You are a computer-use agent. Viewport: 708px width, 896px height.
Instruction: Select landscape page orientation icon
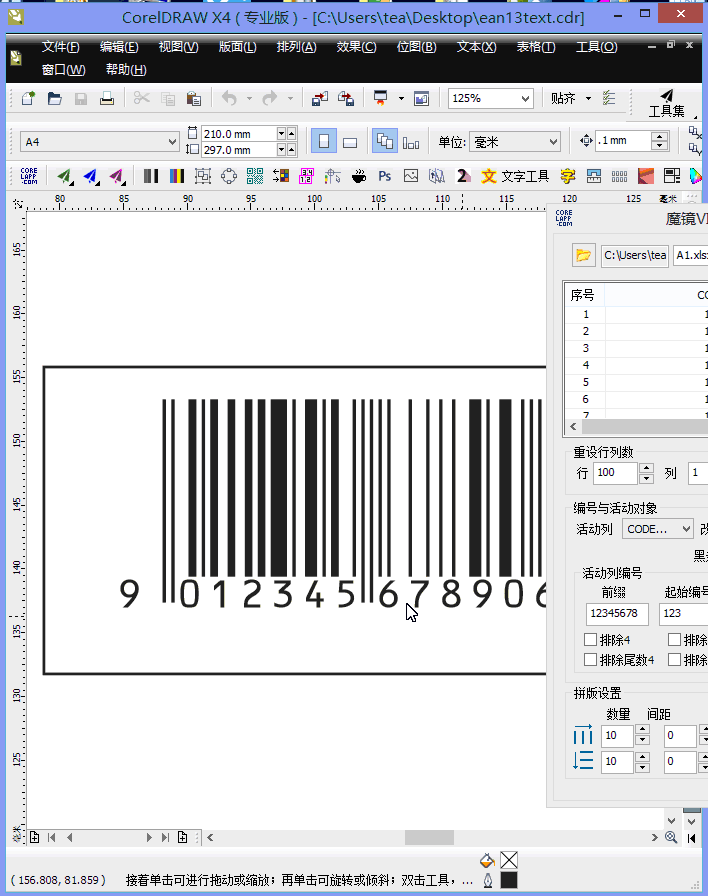[350, 142]
